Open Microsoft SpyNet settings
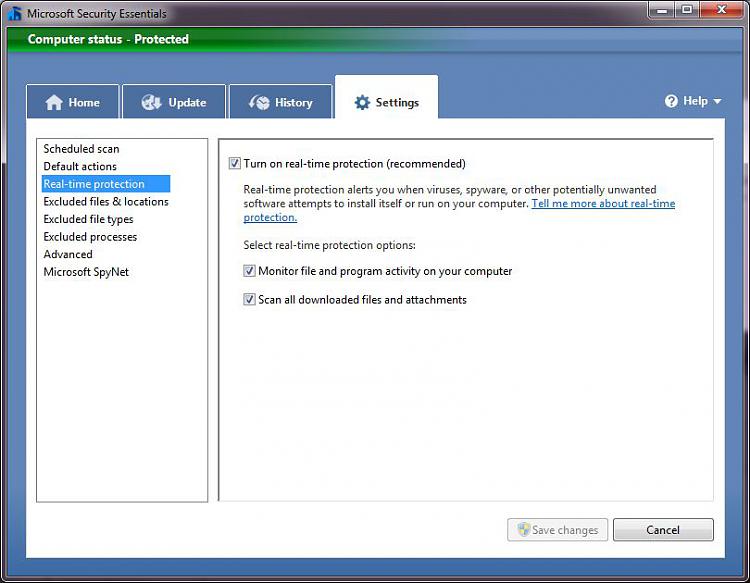 point(86,272)
